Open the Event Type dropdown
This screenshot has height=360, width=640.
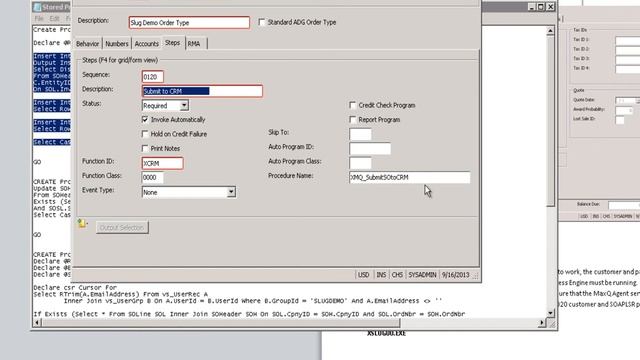231,192
